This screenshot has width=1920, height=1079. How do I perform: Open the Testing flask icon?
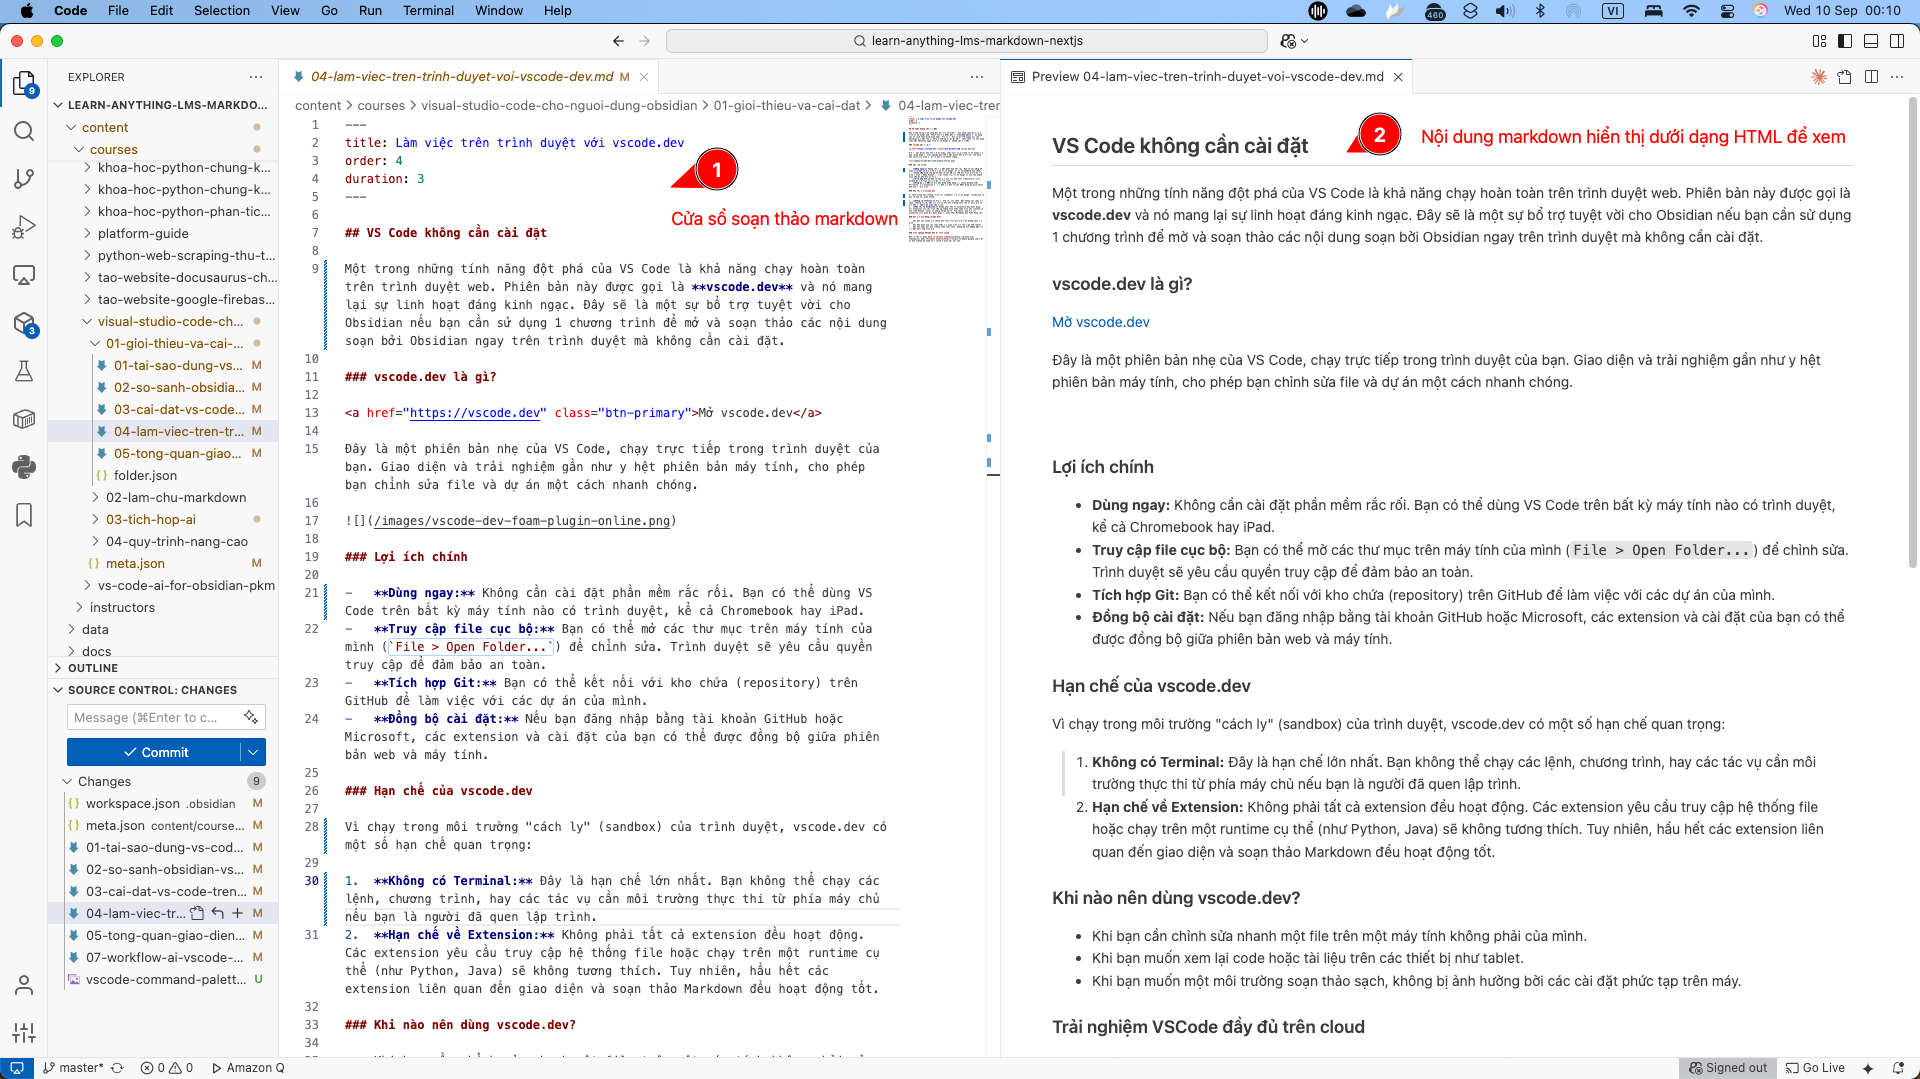tap(24, 371)
